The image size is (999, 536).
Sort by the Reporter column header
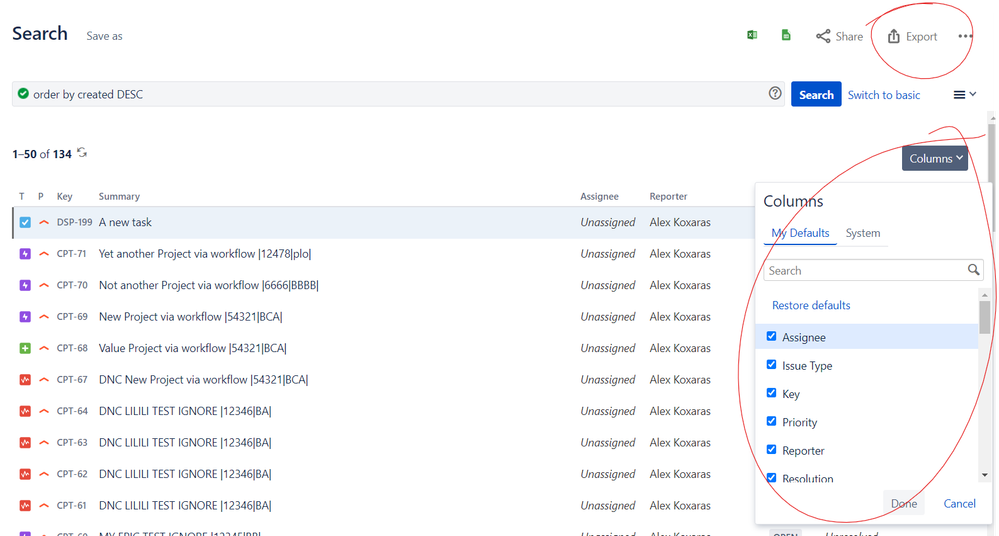pos(668,196)
